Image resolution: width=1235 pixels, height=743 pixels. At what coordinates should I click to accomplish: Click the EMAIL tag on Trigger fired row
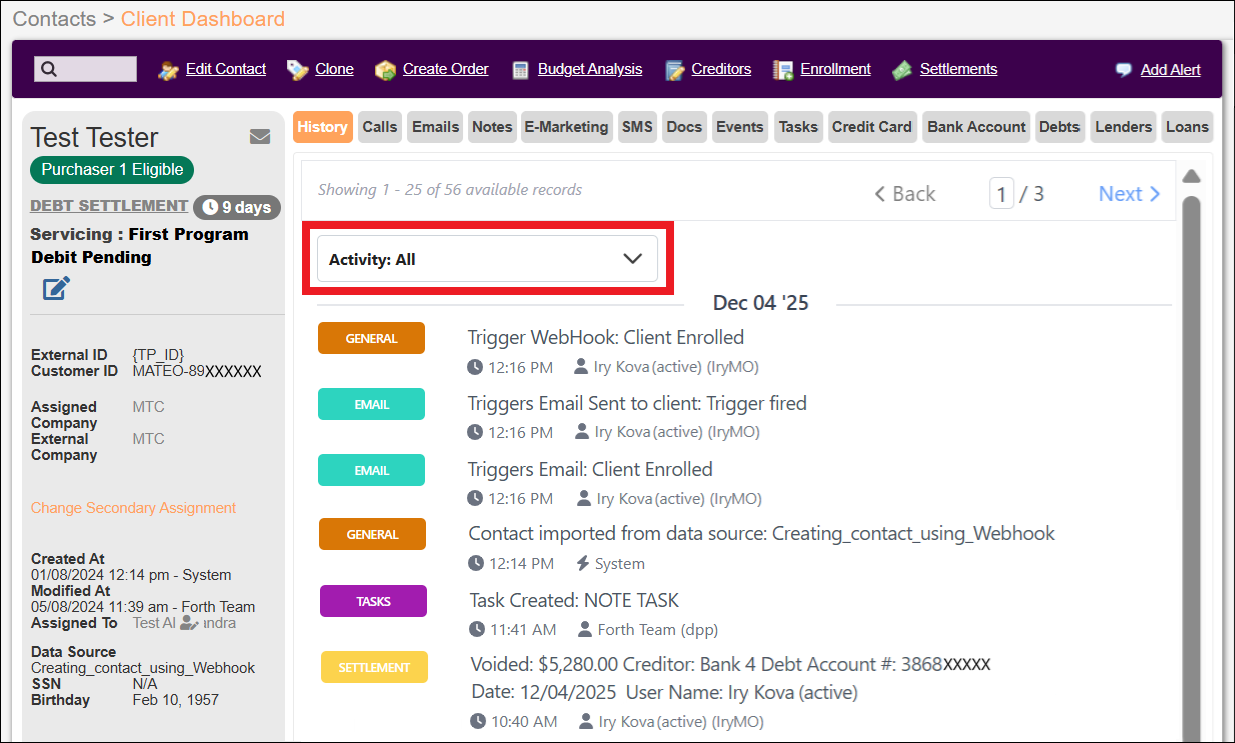371,404
